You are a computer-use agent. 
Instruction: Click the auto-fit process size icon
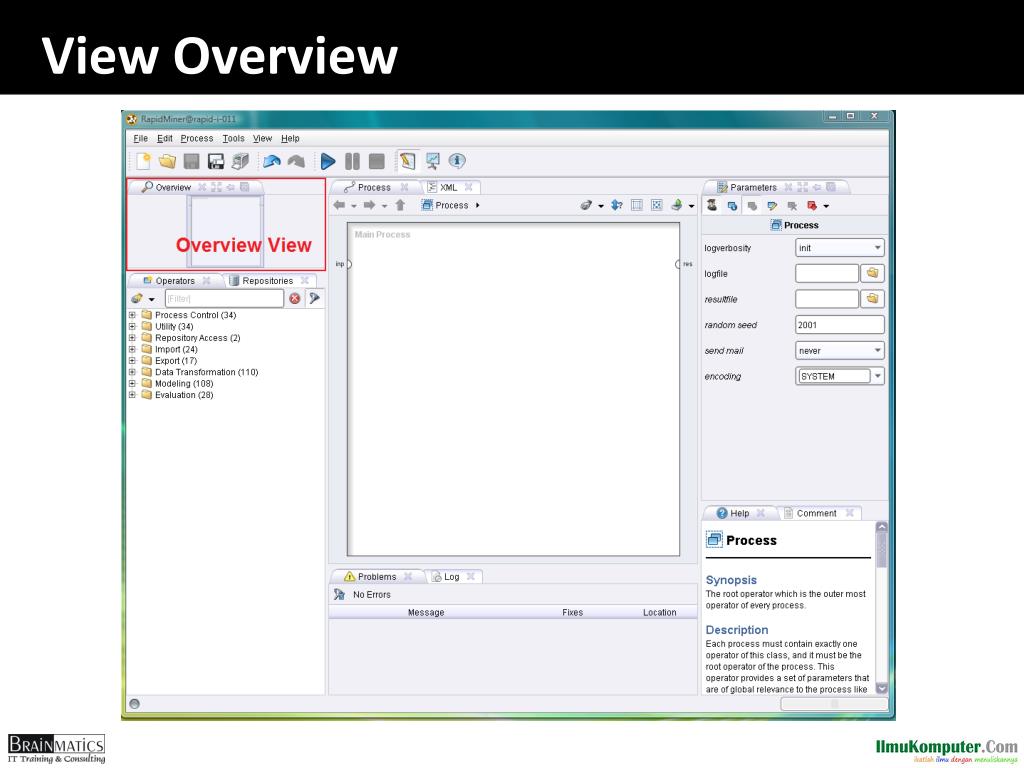pos(656,205)
